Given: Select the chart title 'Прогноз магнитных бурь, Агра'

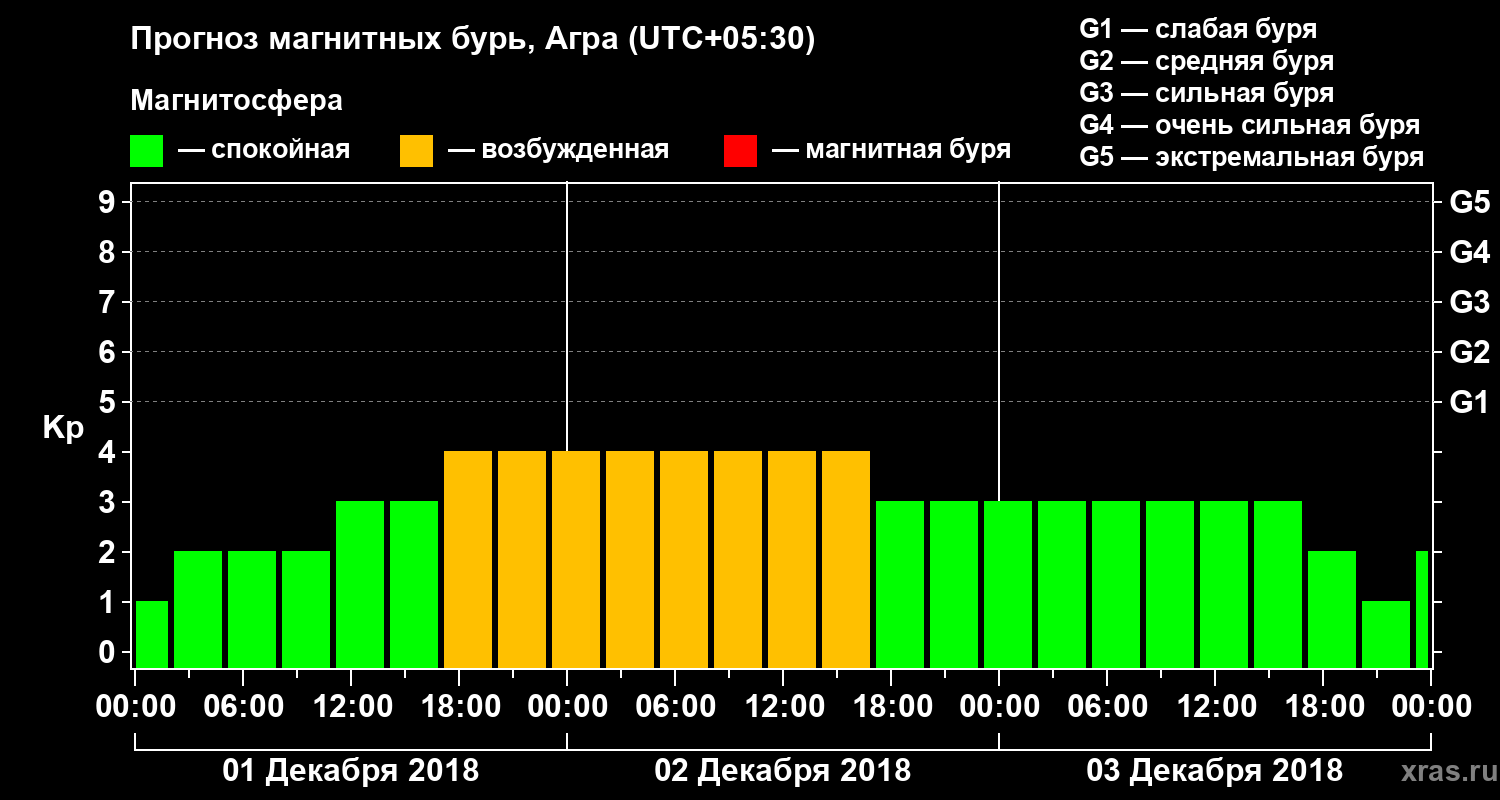Looking at the screenshot, I should pos(373,41).
